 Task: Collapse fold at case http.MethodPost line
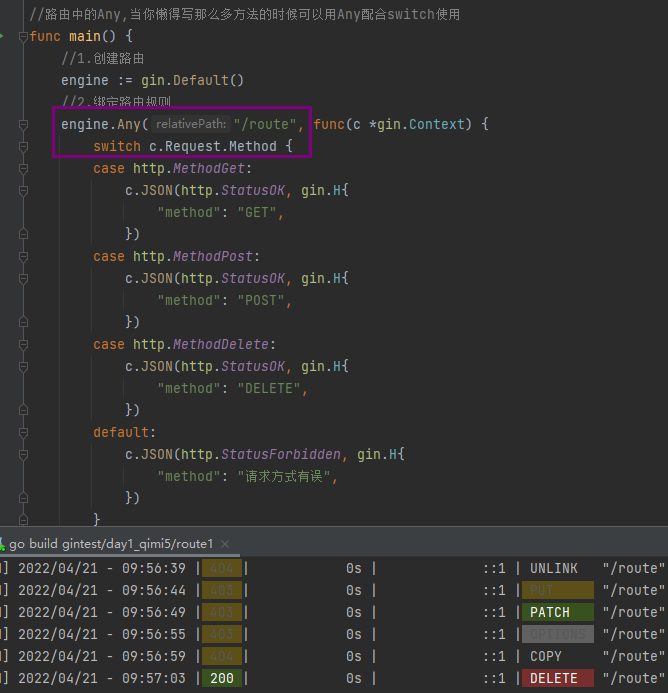24,257
